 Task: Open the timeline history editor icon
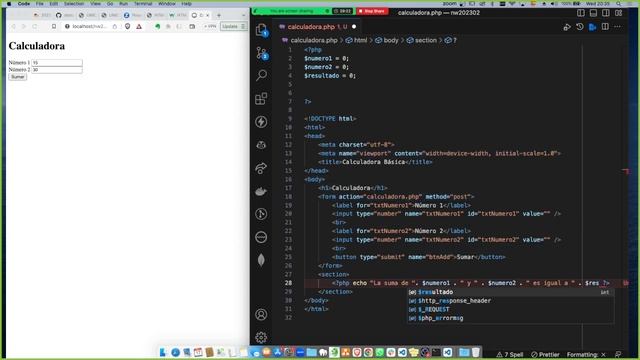(x=580, y=27)
